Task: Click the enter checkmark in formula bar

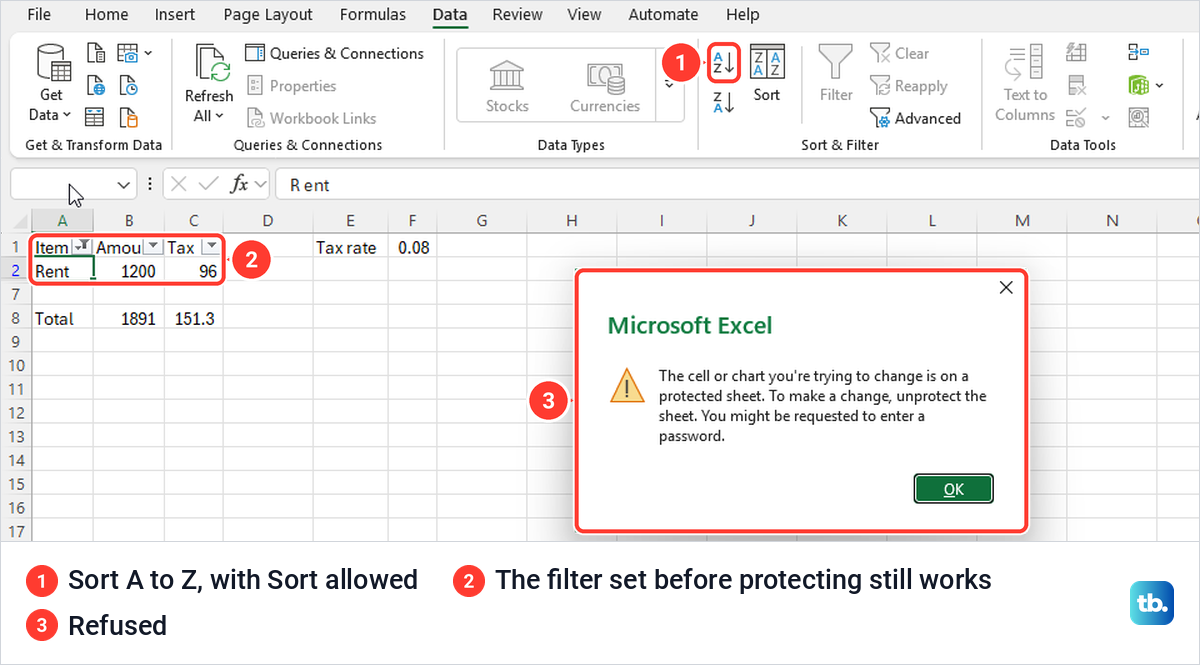Action: click(x=209, y=184)
